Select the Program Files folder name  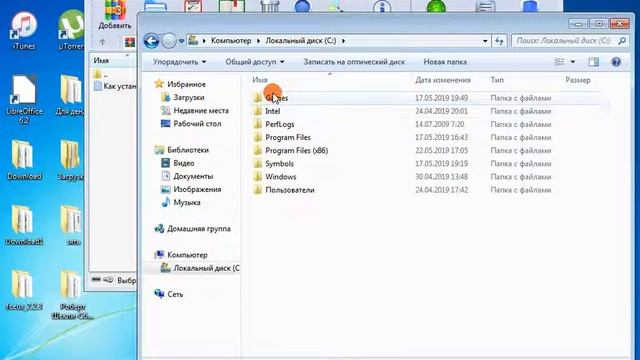click(288, 138)
